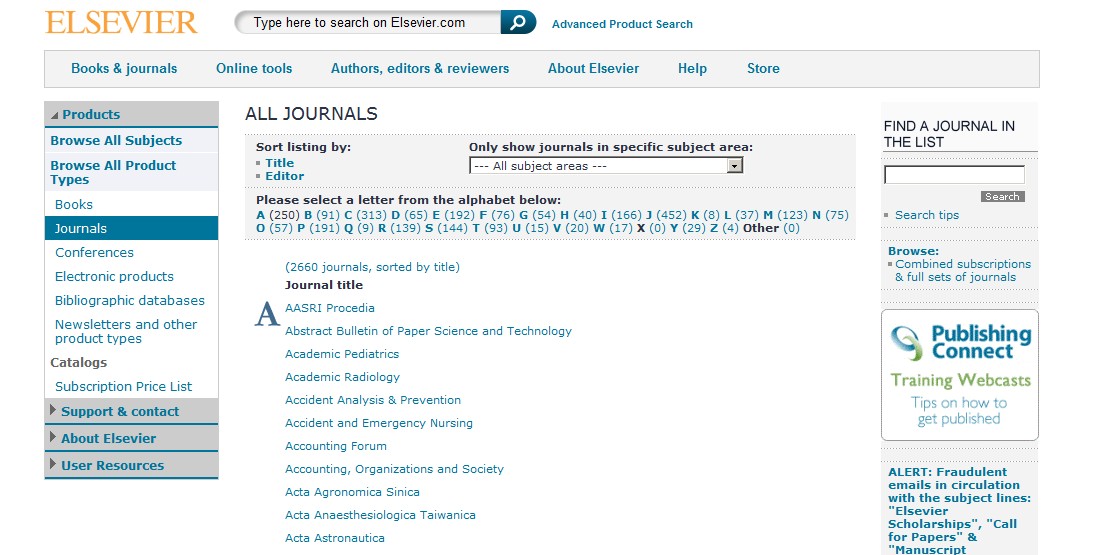Open the All subject areas dropdown
The width and height of the screenshot is (1117, 555).
[606, 166]
